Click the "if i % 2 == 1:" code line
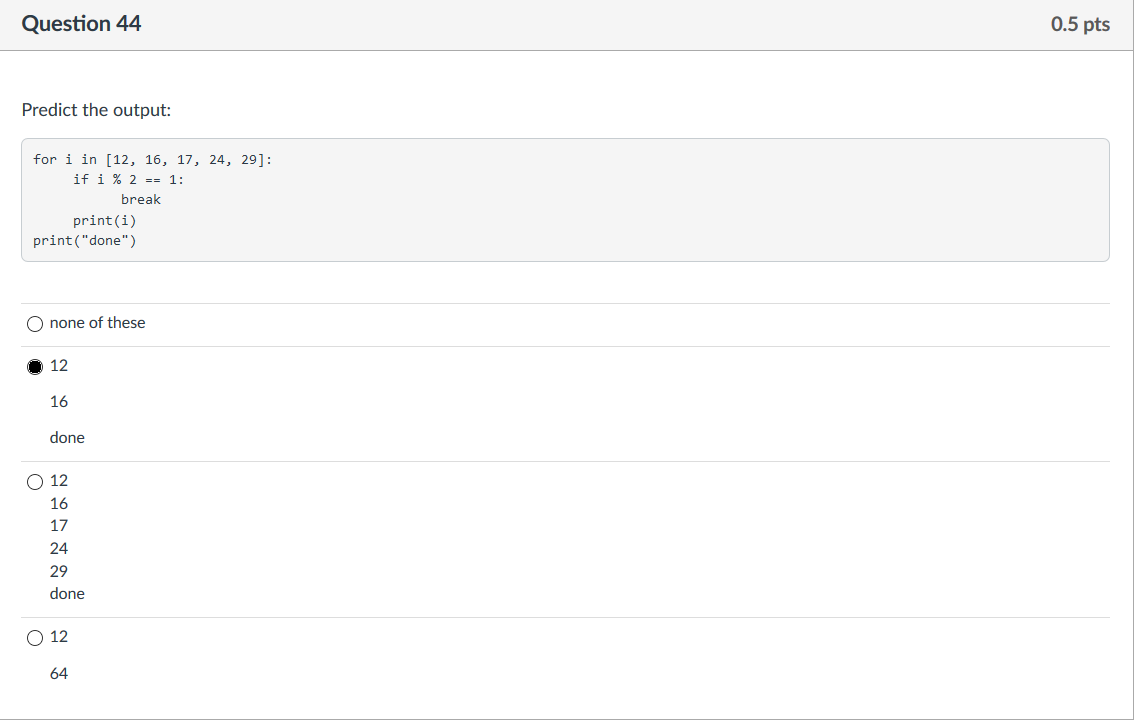Screen dimensions: 1134x720 pos(129,180)
